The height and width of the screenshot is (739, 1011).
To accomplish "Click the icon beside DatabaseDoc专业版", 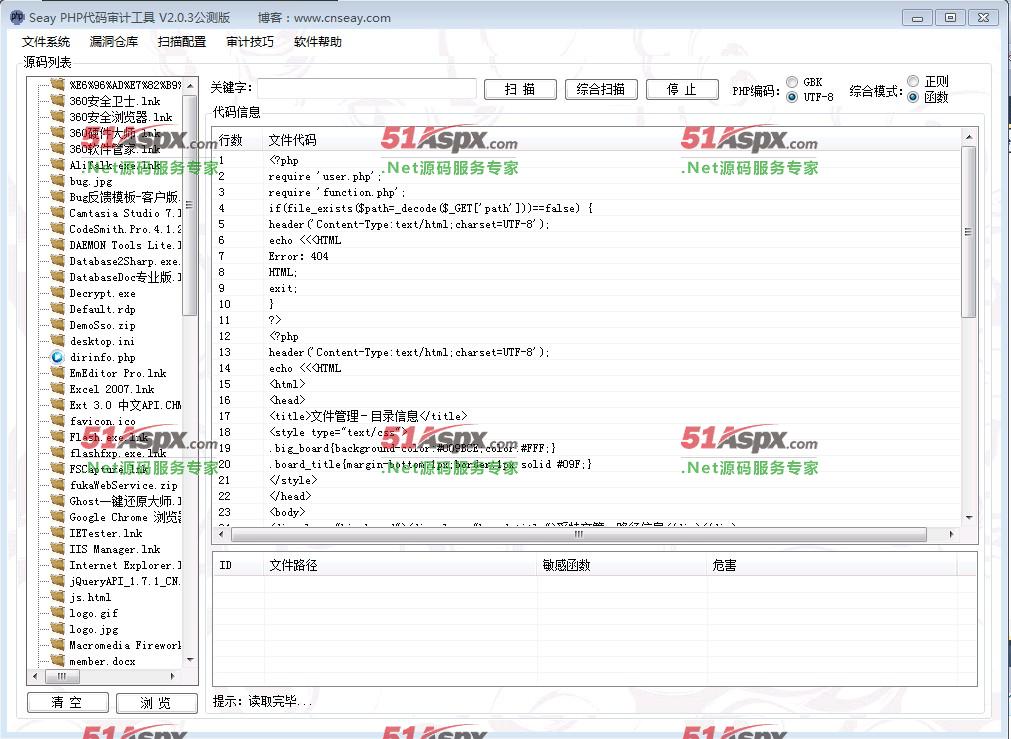I will click(x=57, y=277).
